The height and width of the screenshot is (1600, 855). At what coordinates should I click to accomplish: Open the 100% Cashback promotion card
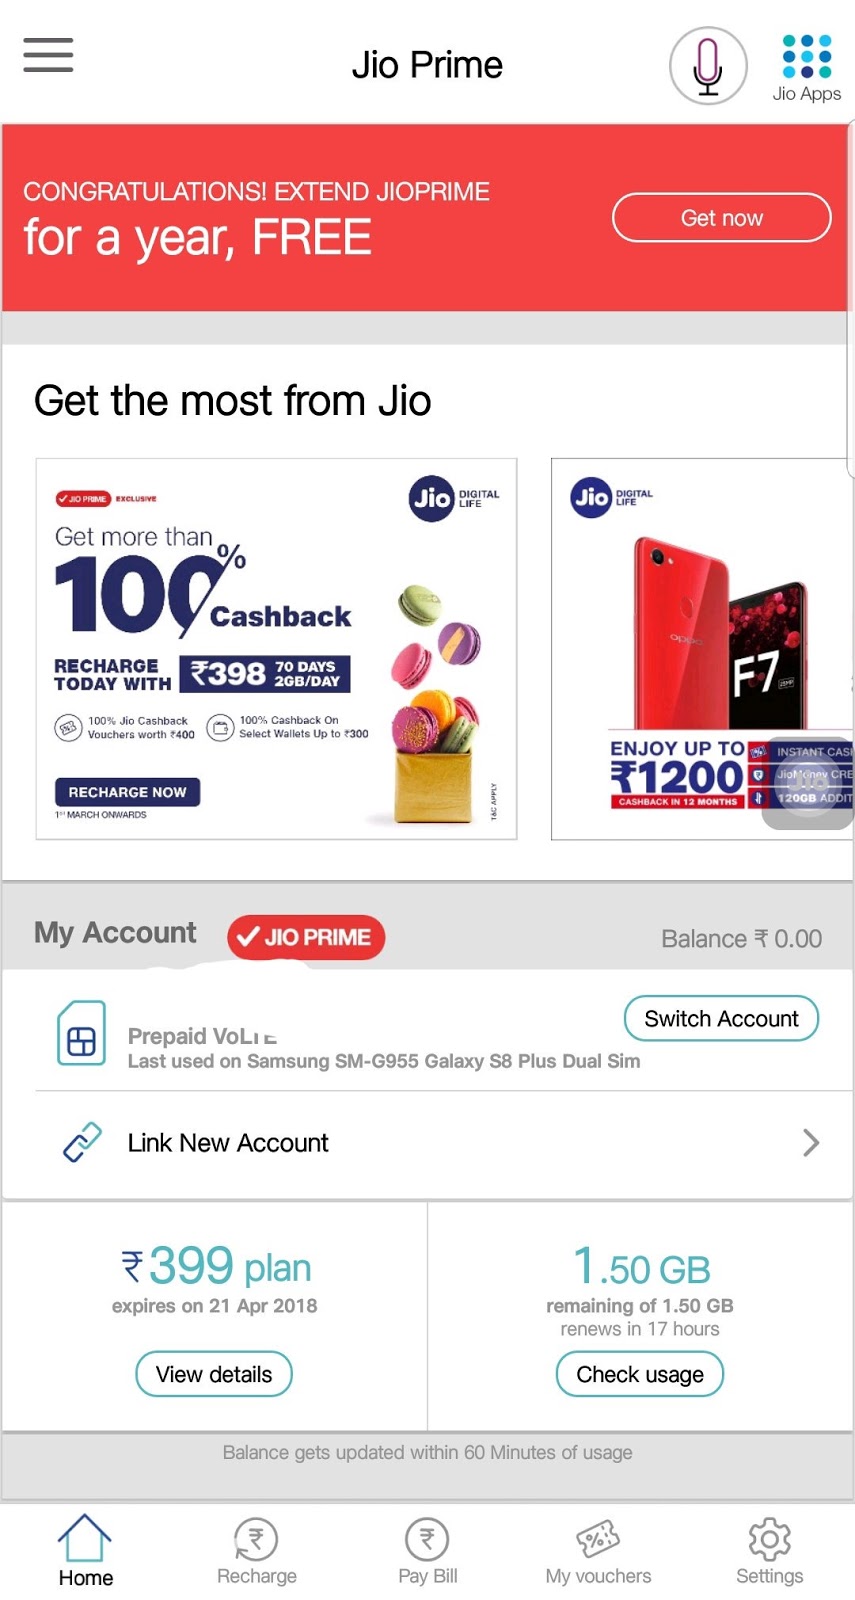coord(276,649)
